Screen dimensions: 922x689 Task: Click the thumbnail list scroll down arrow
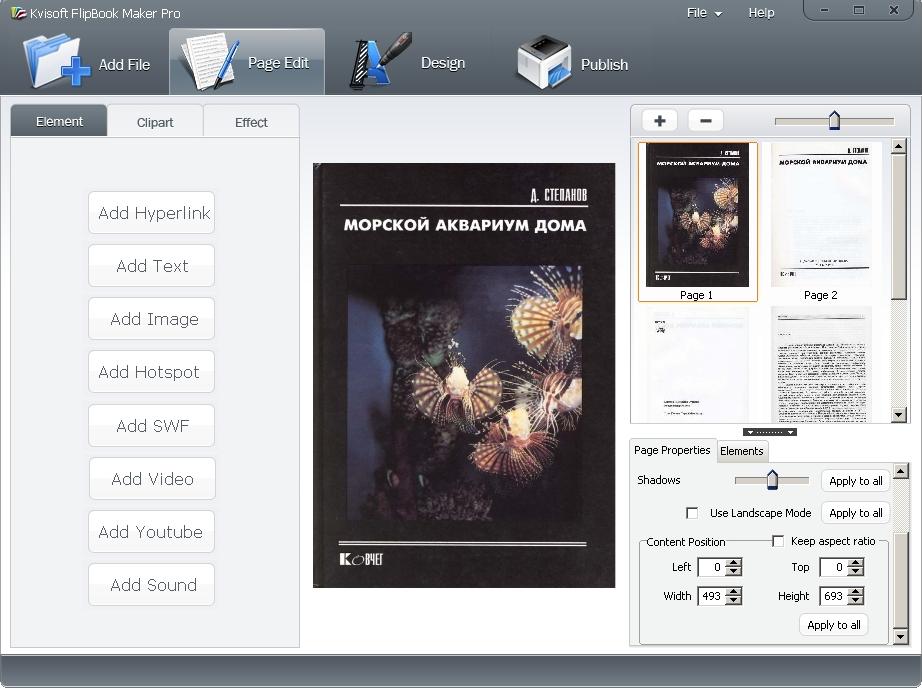[x=898, y=415]
